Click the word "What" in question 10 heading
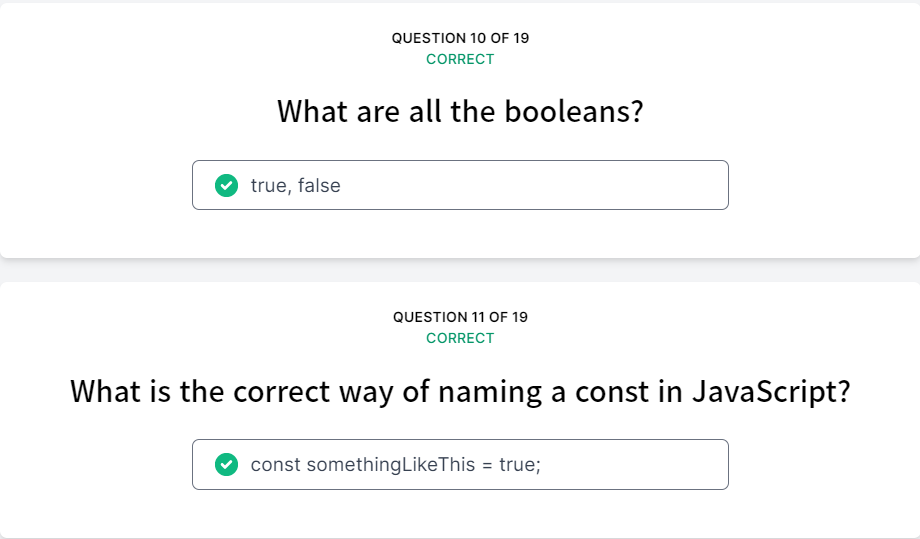This screenshot has width=920, height=539. click(x=311, y=111)
